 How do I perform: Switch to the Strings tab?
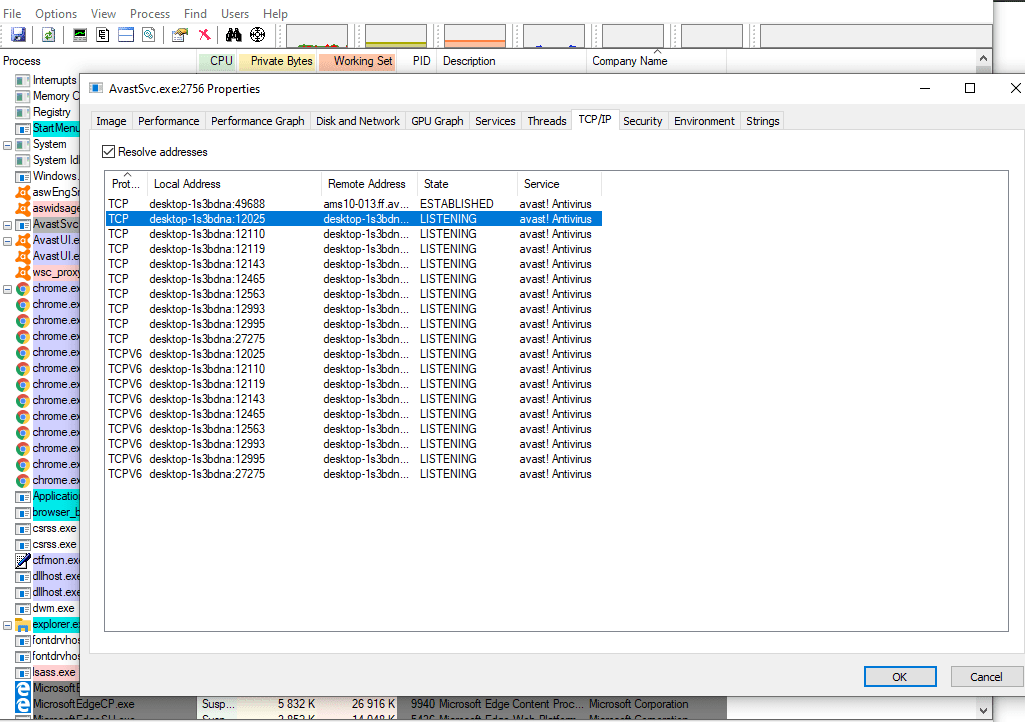pyautogui.click(x=762, y=121)
